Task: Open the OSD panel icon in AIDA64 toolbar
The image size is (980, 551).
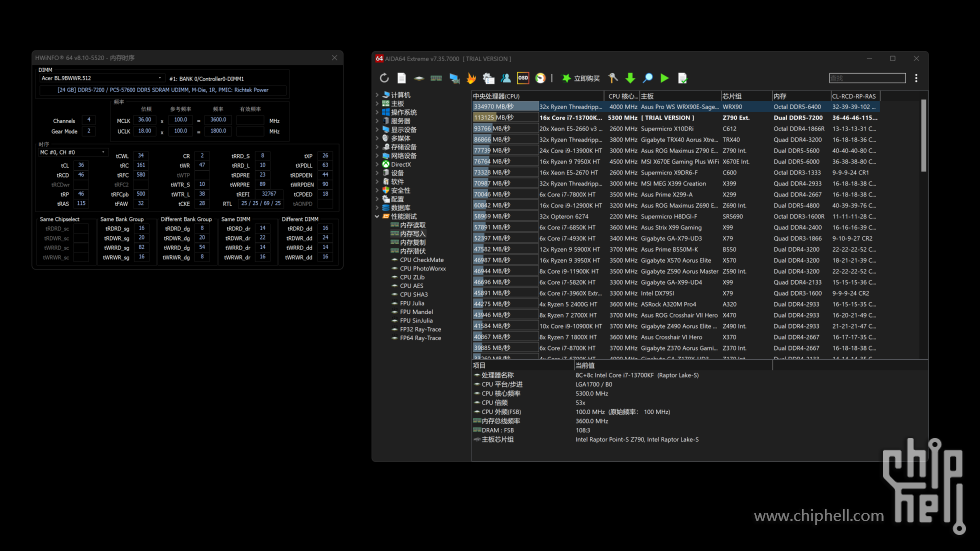Action: click(523, 78)
